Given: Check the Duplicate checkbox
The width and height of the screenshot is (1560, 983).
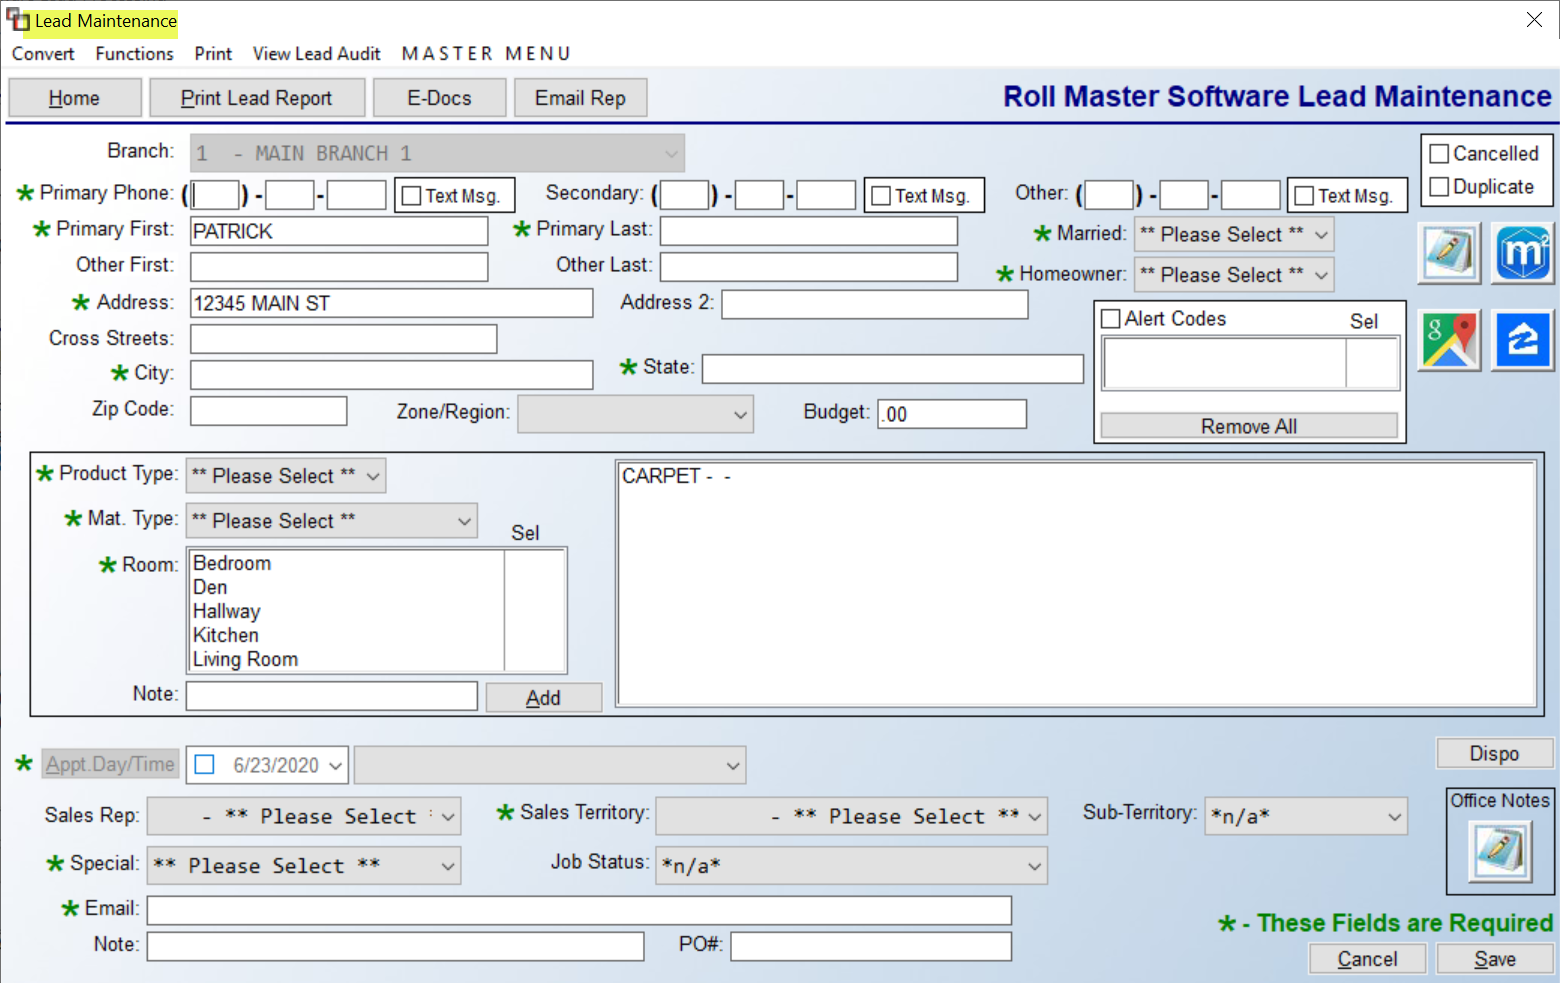Looking at the screenshot, I should pos(1440,187).
